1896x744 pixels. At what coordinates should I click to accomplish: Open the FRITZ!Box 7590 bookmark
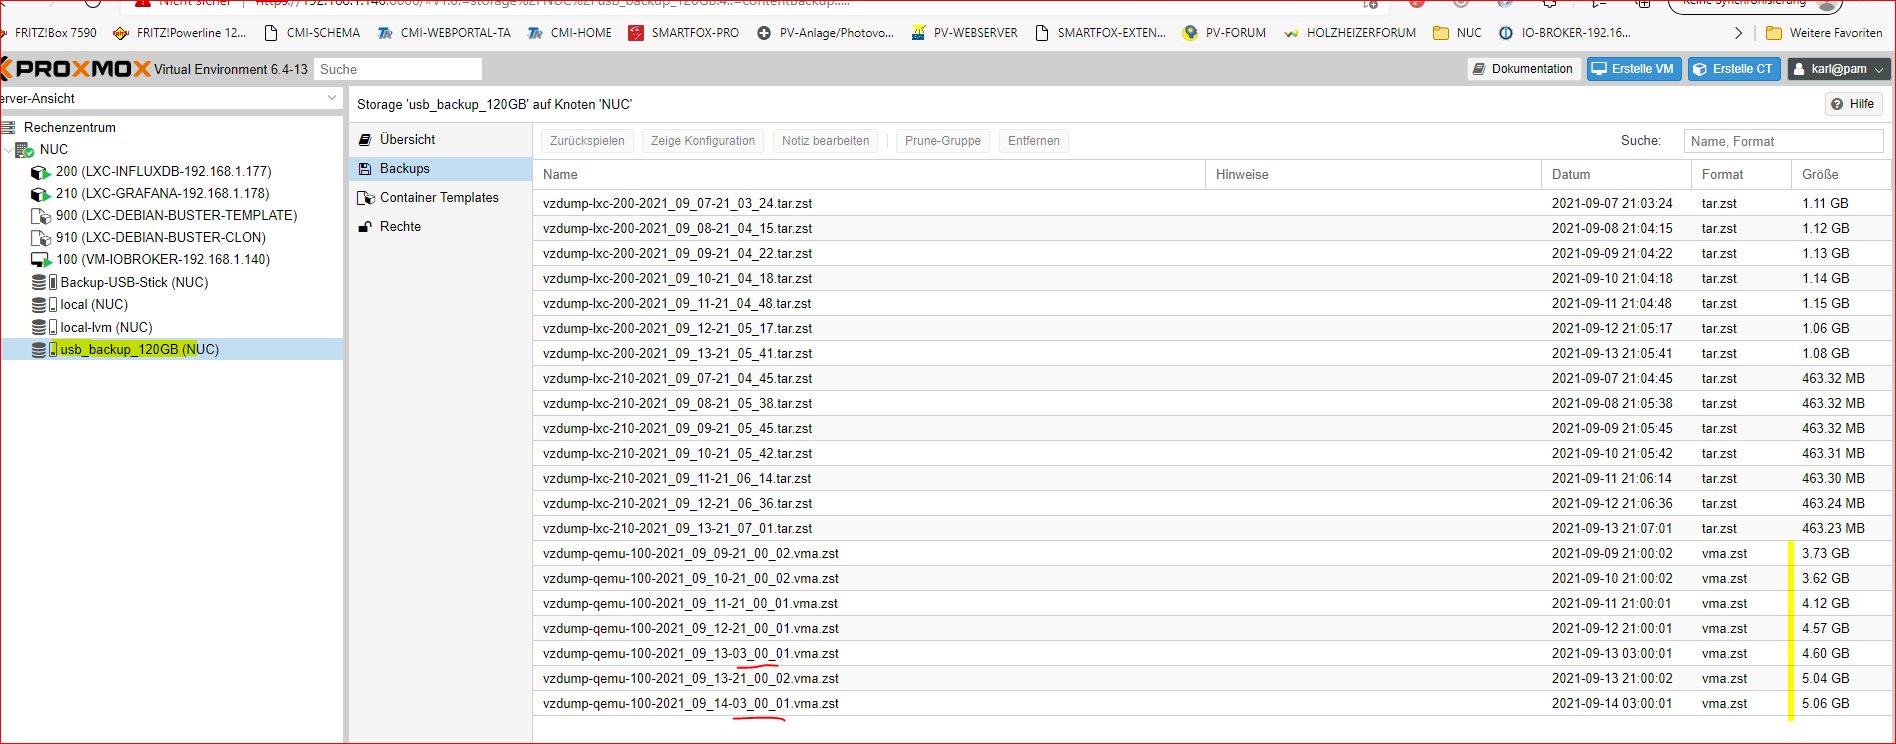[49, 33]
